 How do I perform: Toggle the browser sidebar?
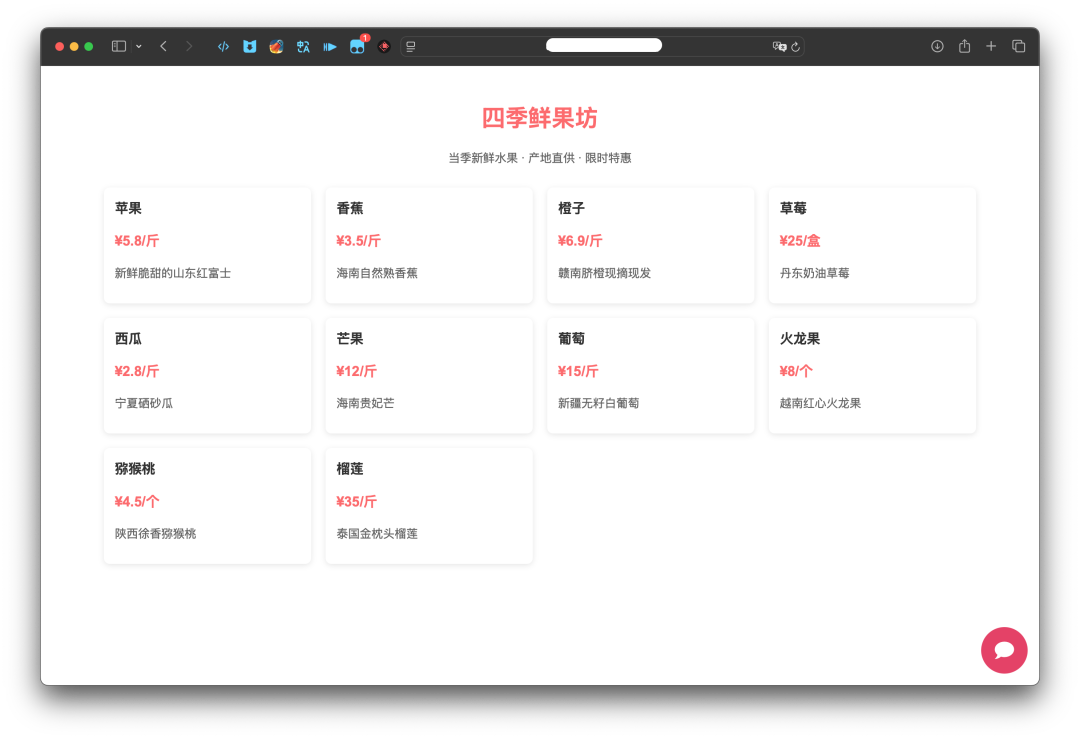click(117, 45)
